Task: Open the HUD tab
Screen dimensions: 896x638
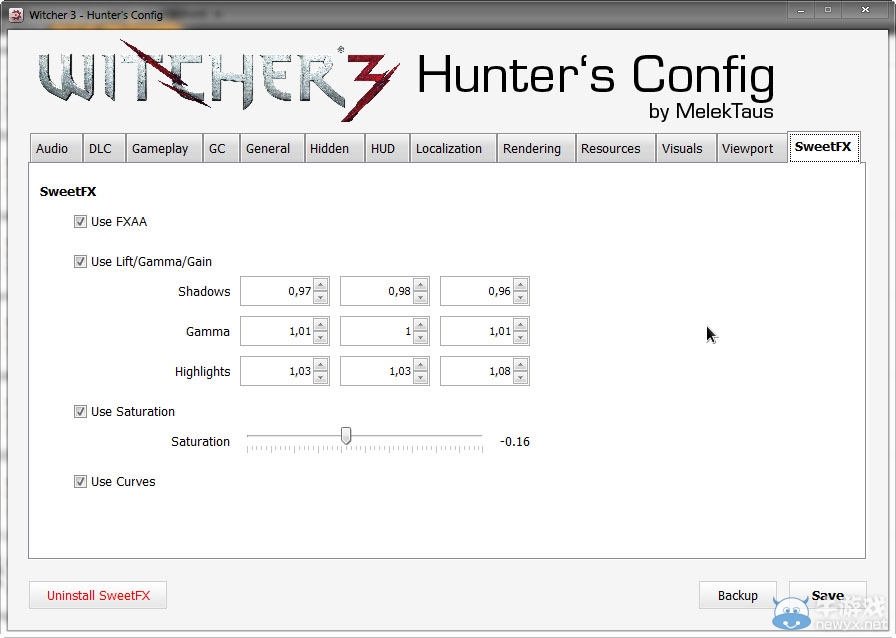Action: [x=387, y=149]
